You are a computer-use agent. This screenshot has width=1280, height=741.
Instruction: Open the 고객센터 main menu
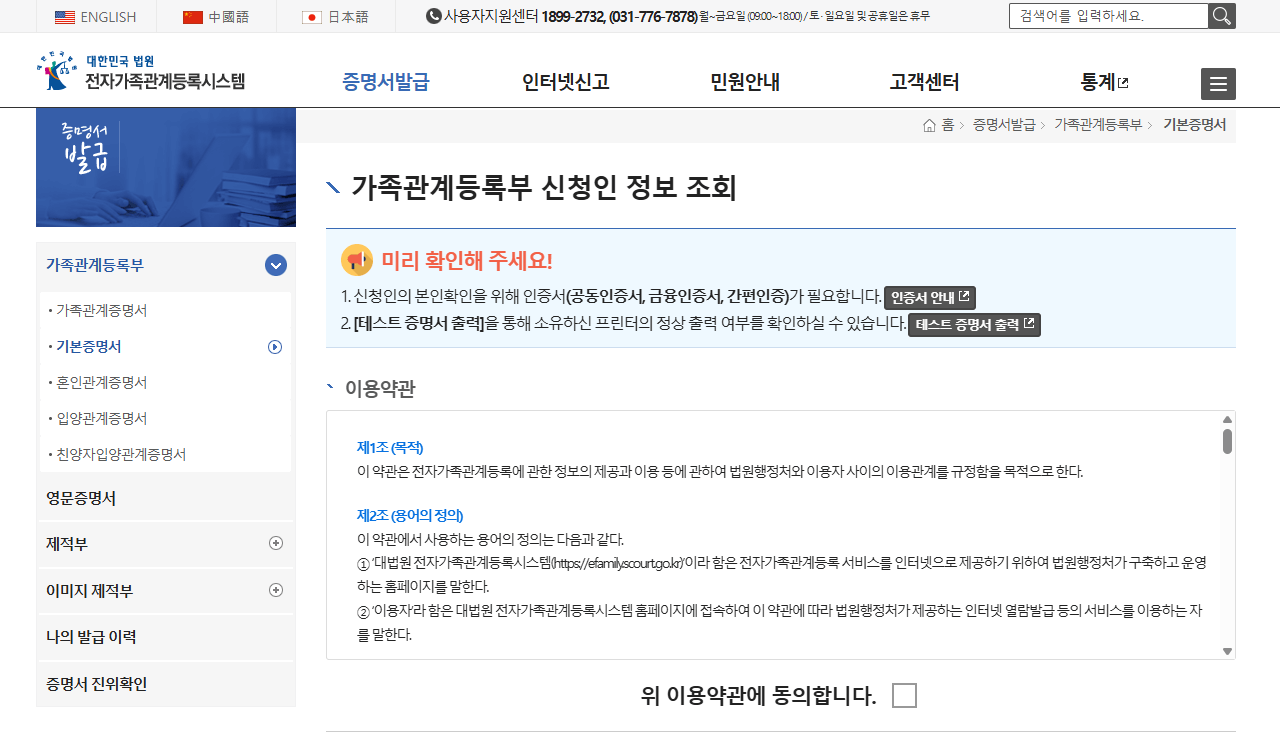coord(924,82)
